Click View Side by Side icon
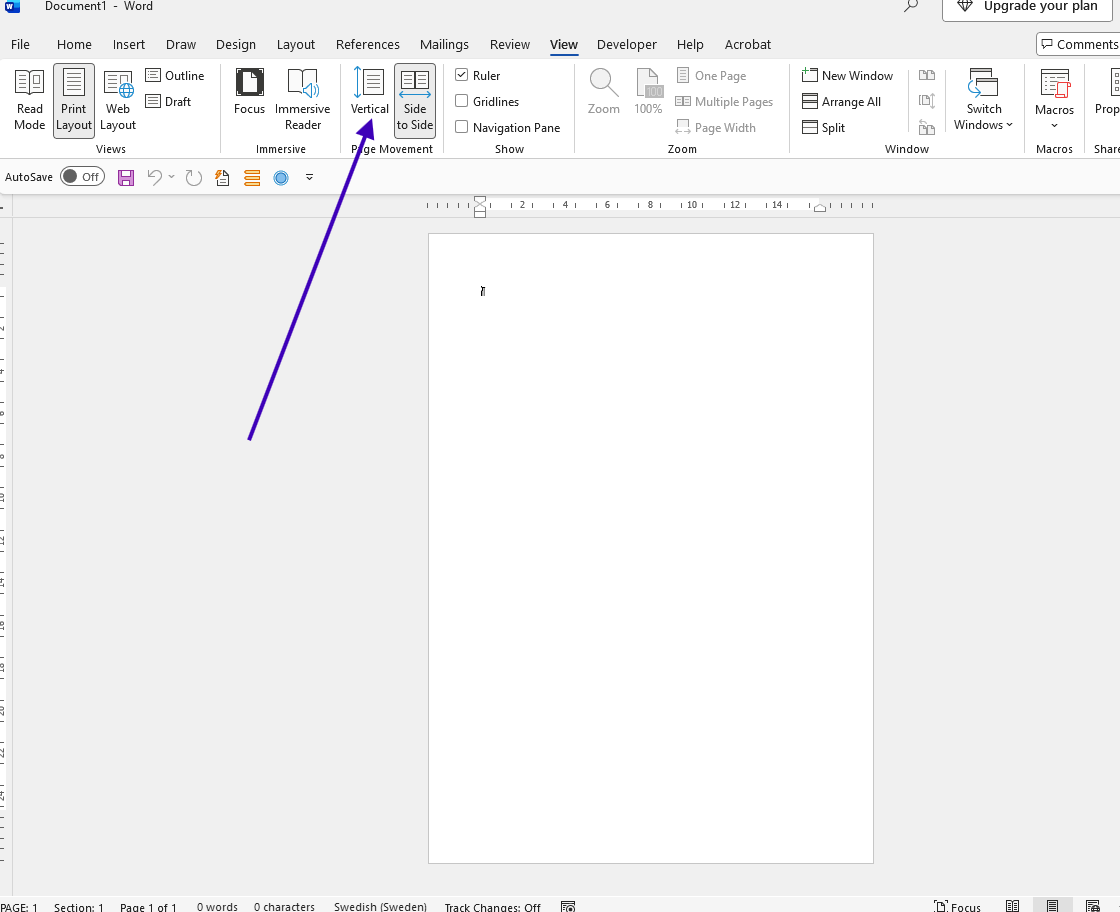 [x=926, y=75]
